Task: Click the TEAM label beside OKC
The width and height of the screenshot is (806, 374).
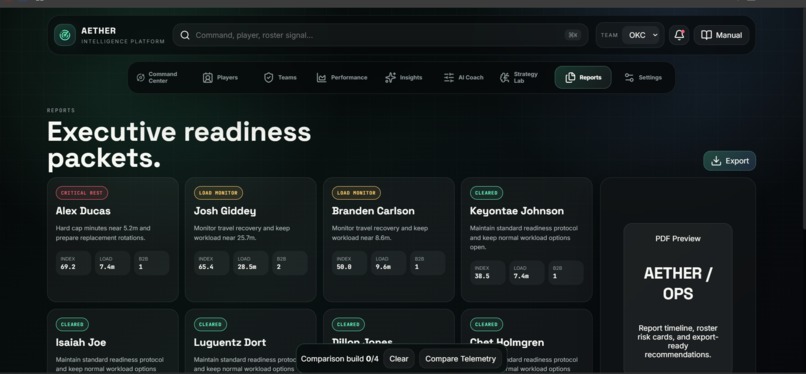Action: [x=609, y=35]
